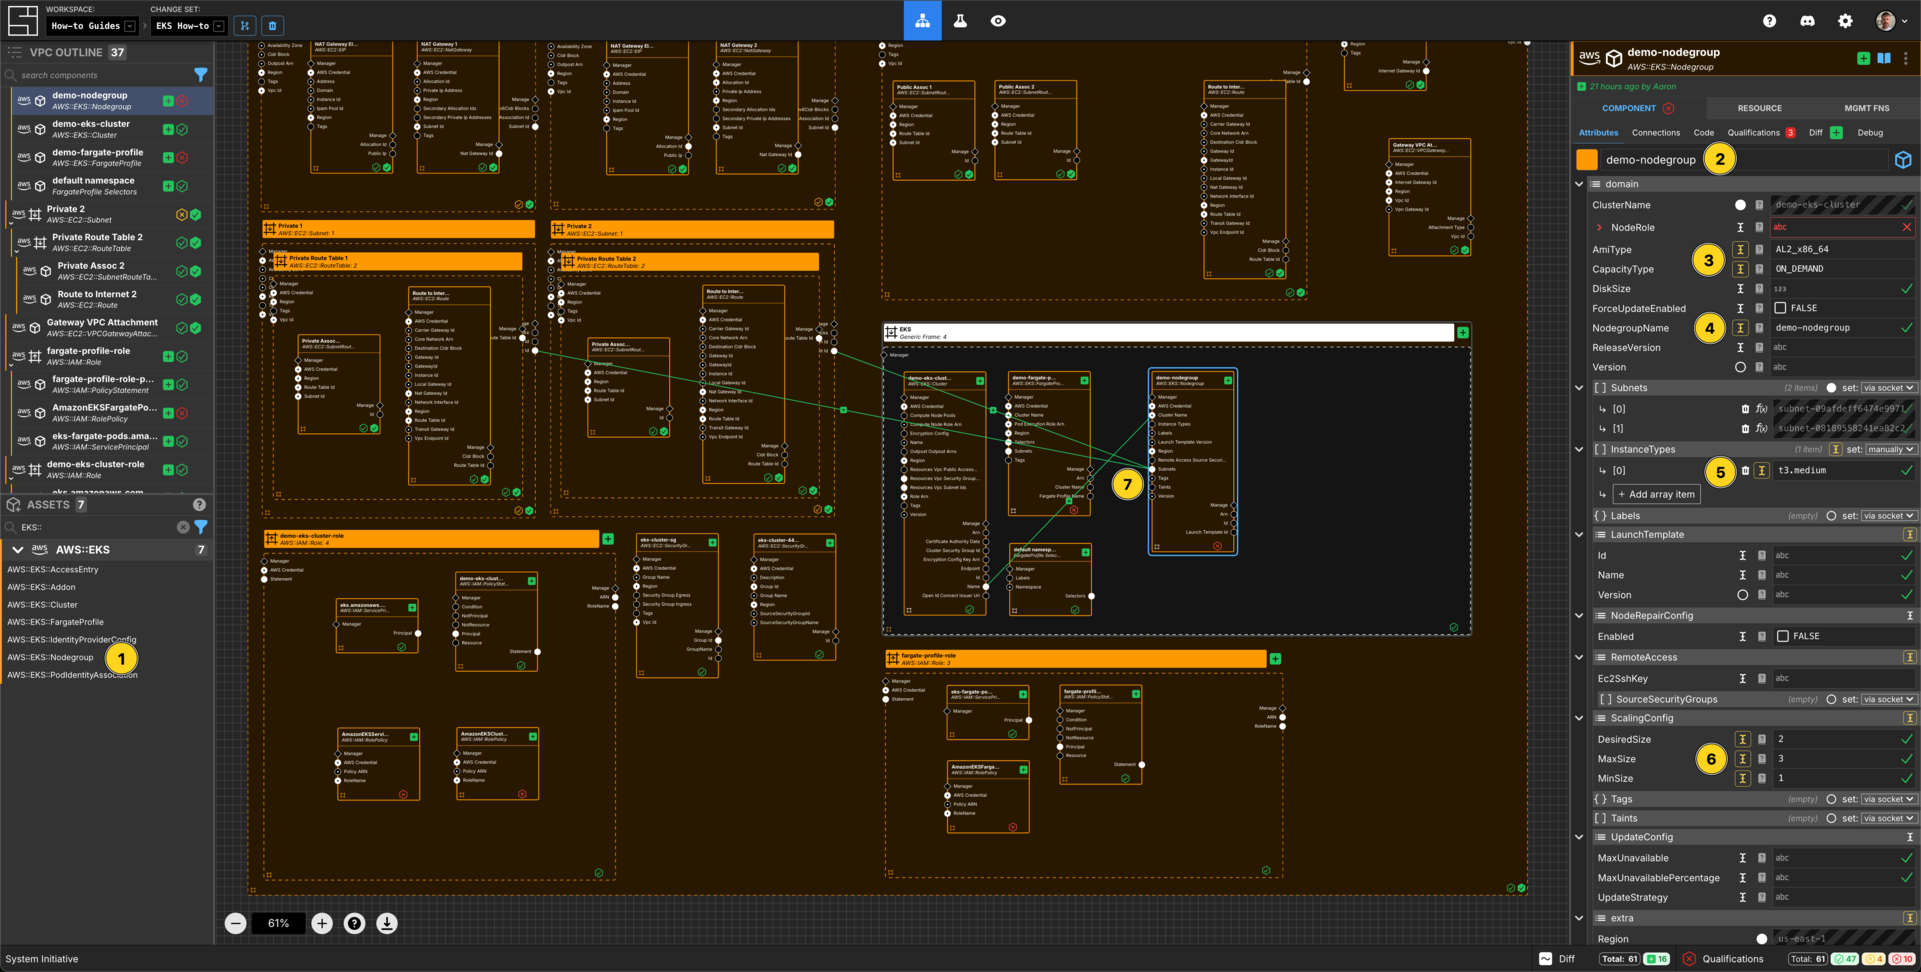Open the Subnets set via socket dropdown
This screenshot has width=1921, height=972.
pos(1888,388)
